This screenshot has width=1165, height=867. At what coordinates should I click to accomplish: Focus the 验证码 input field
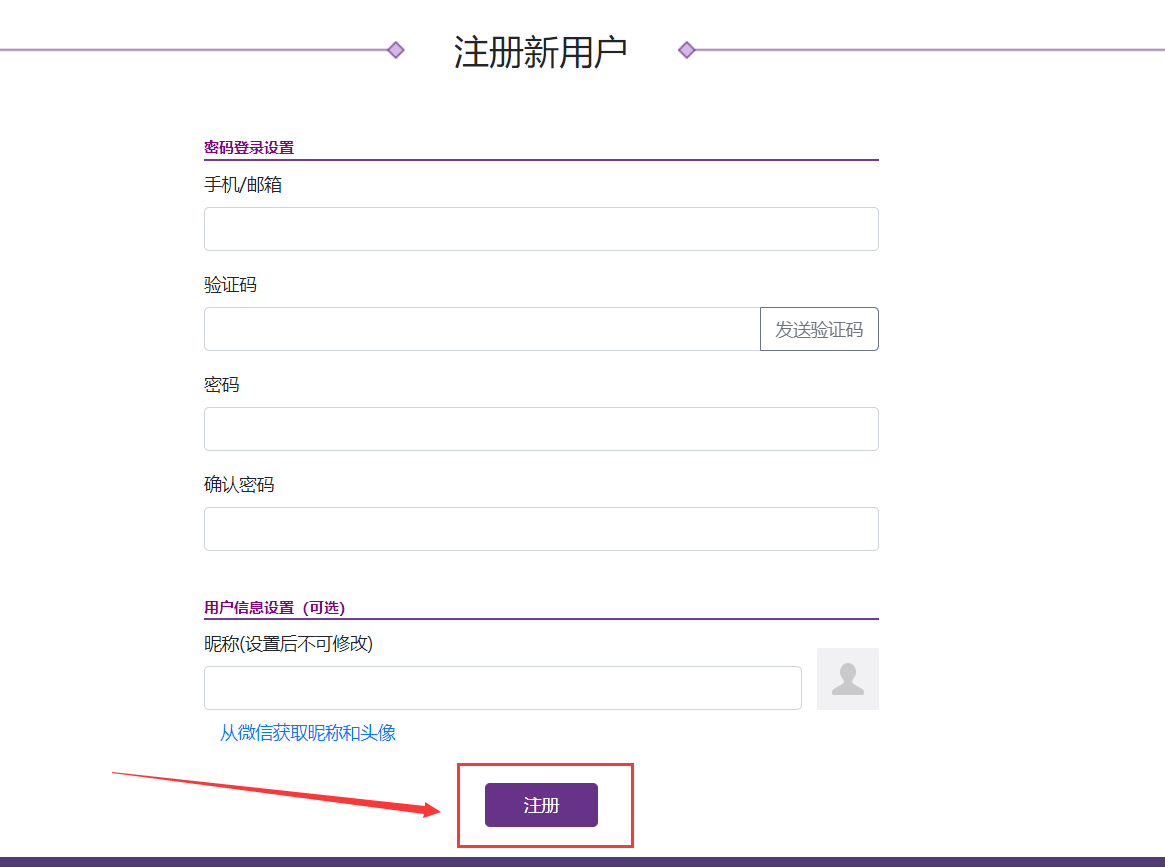click(482, 329)
